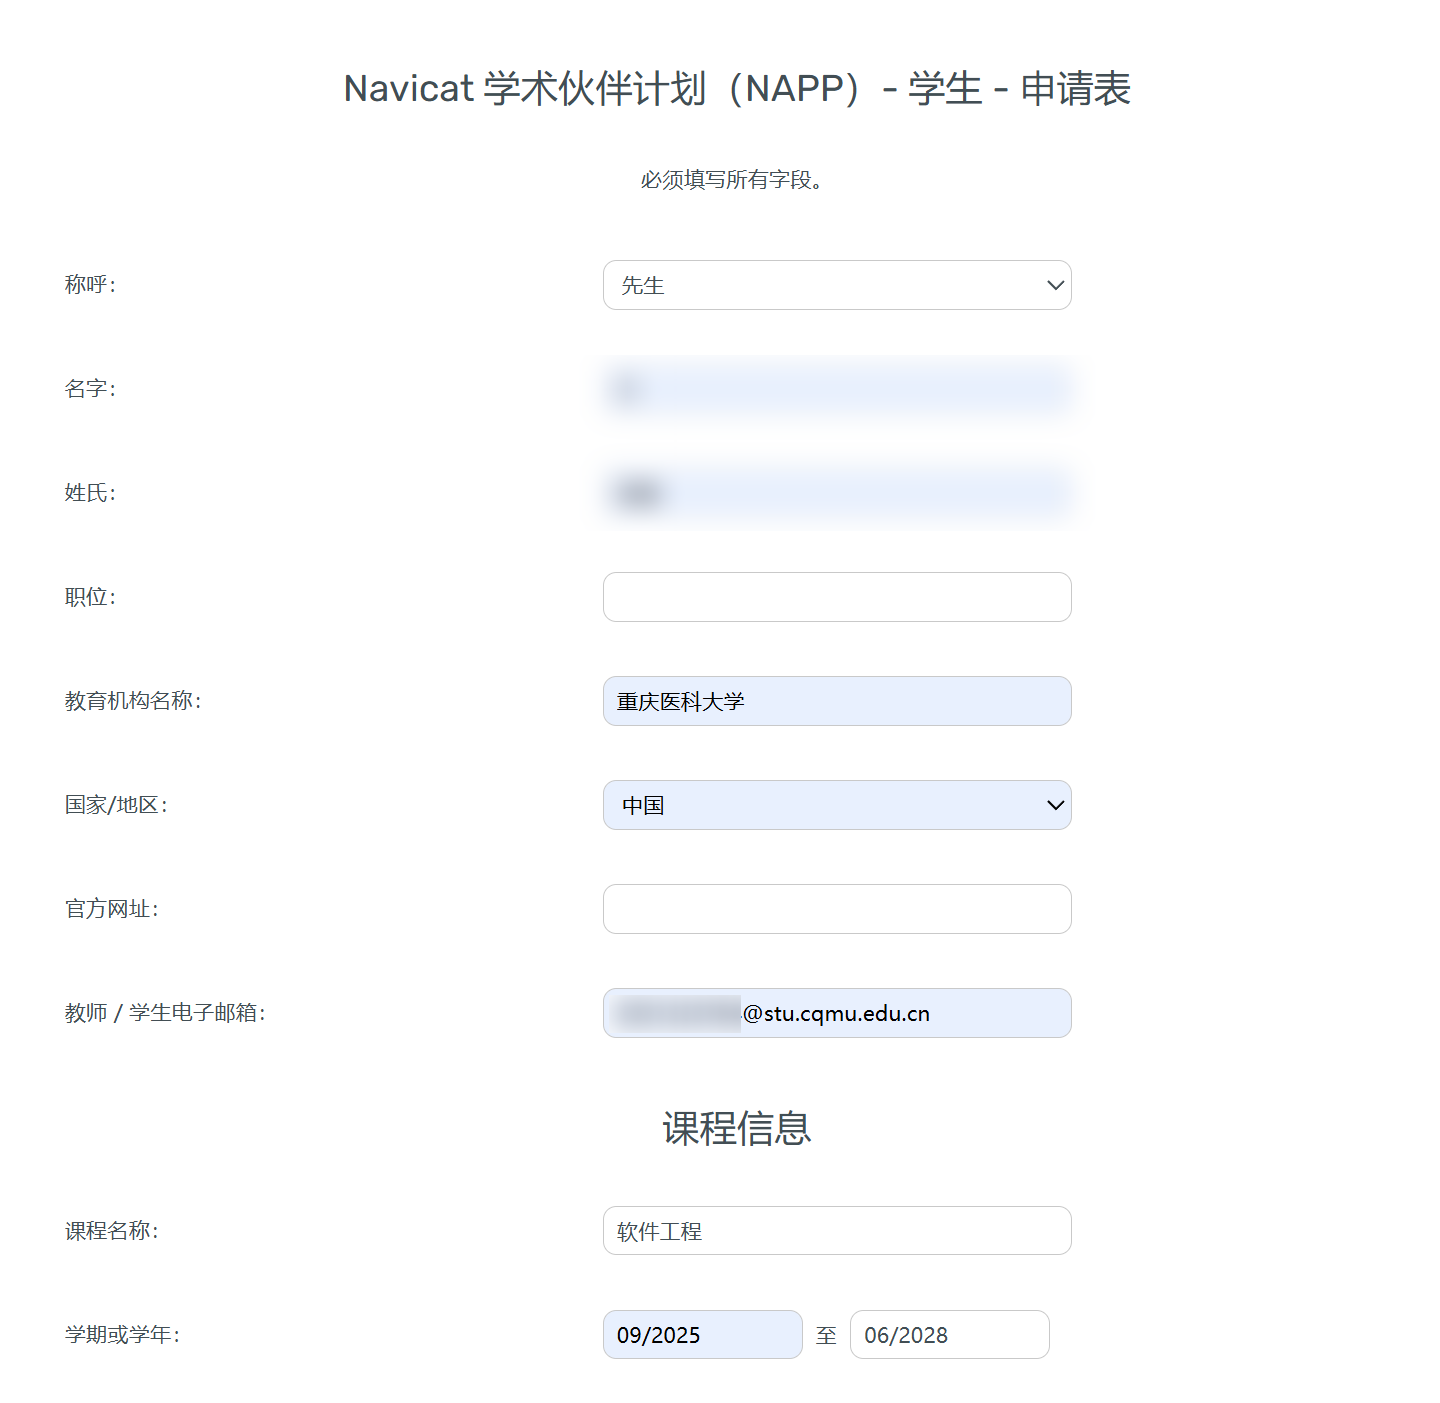The image size is (1440, 1403).
Task: Select the end date field 06/2028
Action: coord(948,1335)
